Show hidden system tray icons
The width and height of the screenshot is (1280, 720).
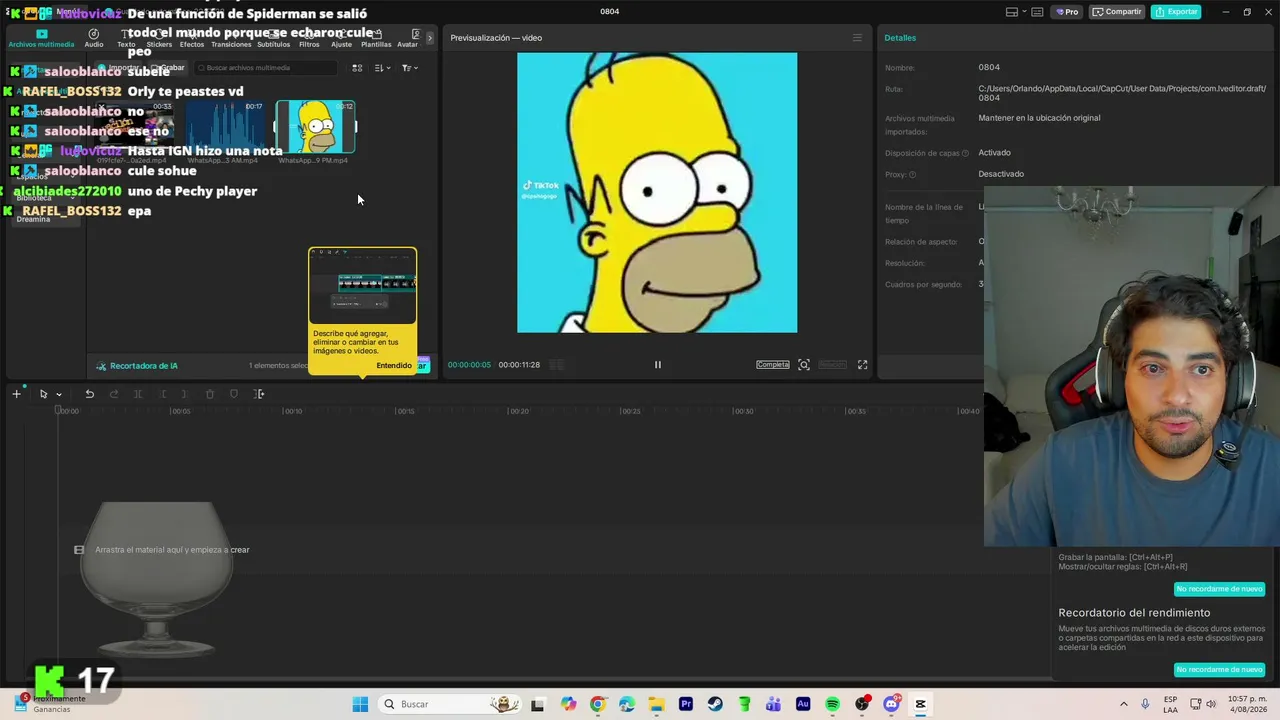[1123, 704]
